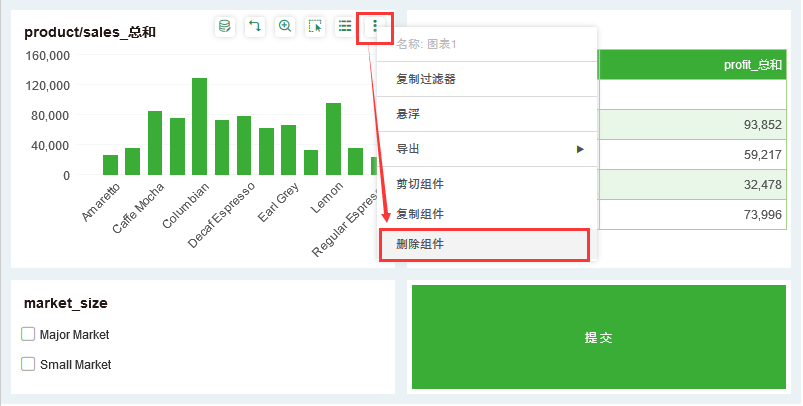Image resolution: width=803 pixels, height=406 pixels.
Task: Select 剪切组件 menu entry
Action: coord(420,184)
